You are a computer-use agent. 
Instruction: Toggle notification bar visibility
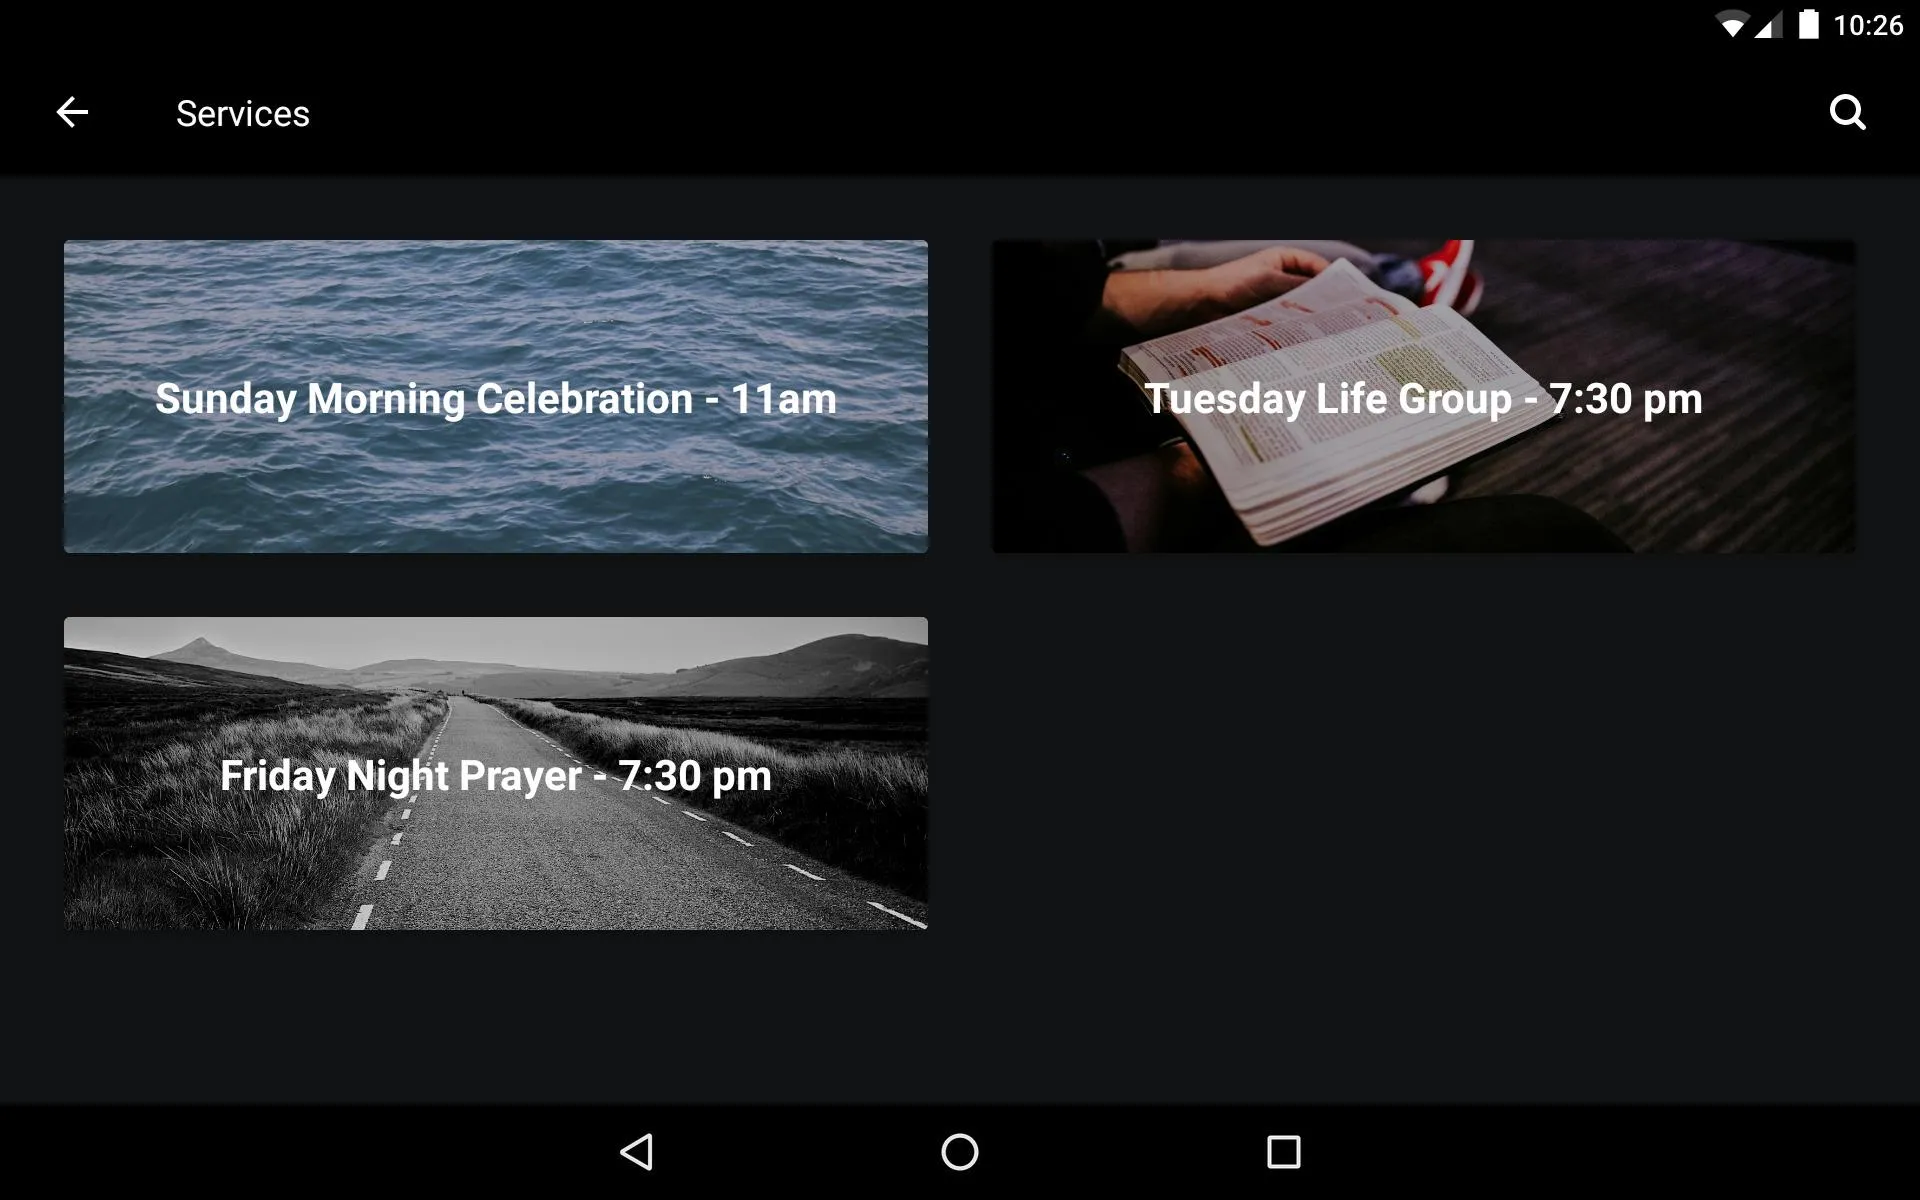tap(959, 25)
